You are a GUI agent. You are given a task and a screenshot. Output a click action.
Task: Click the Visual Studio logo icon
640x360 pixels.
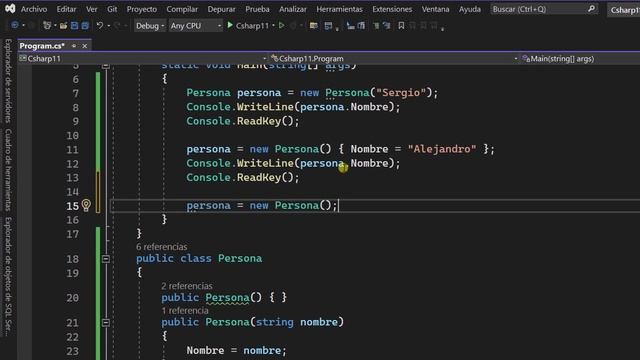pos(10,9)
